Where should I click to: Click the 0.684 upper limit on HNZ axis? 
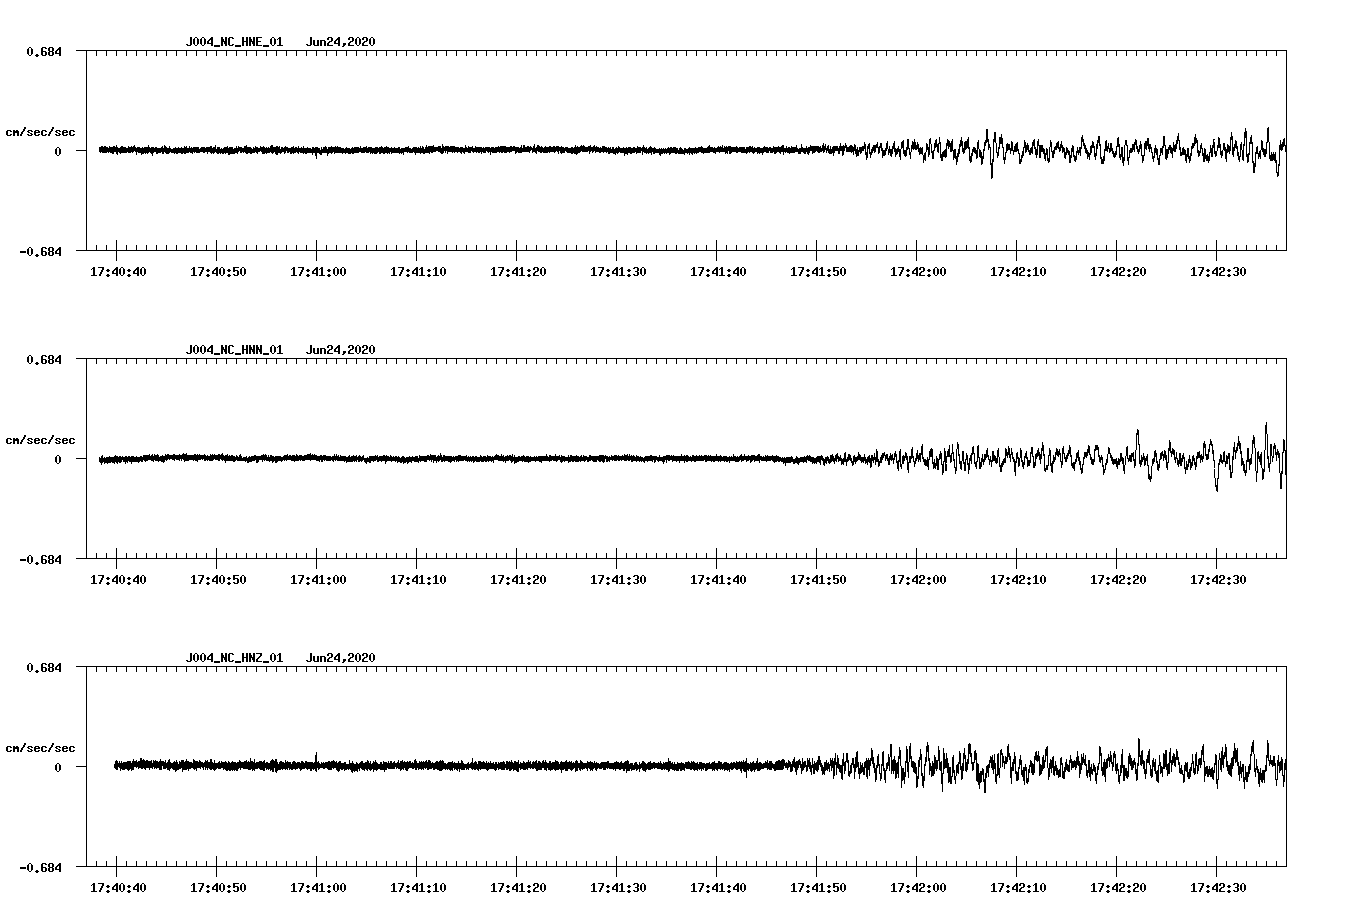(x=43, y=667)
